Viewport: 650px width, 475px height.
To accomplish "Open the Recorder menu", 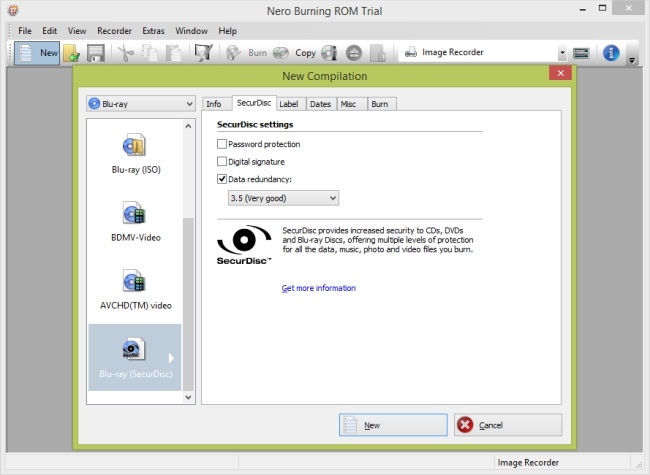I will tap(114, 31).
